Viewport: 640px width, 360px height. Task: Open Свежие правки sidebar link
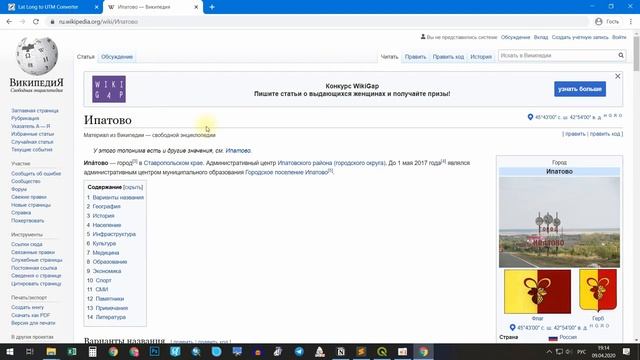29,197
